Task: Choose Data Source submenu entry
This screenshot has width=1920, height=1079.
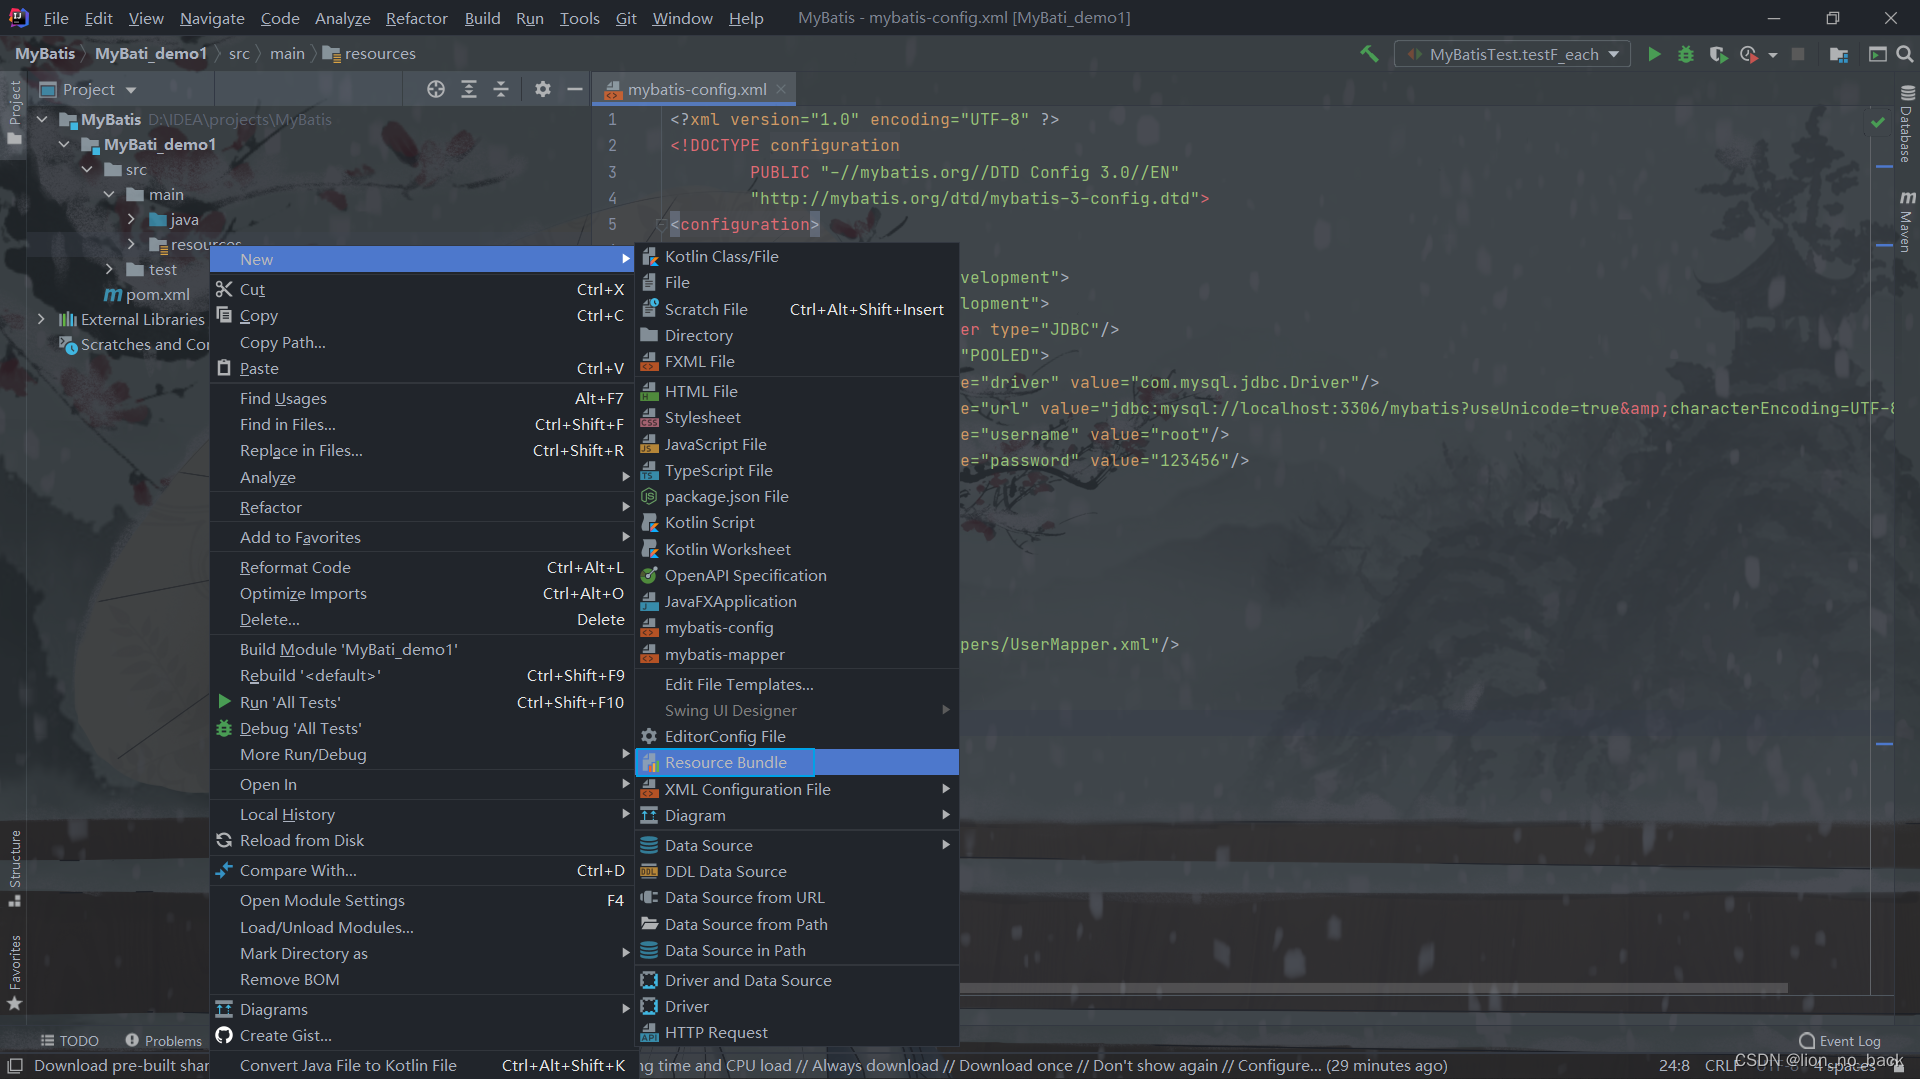Action: 797,845
